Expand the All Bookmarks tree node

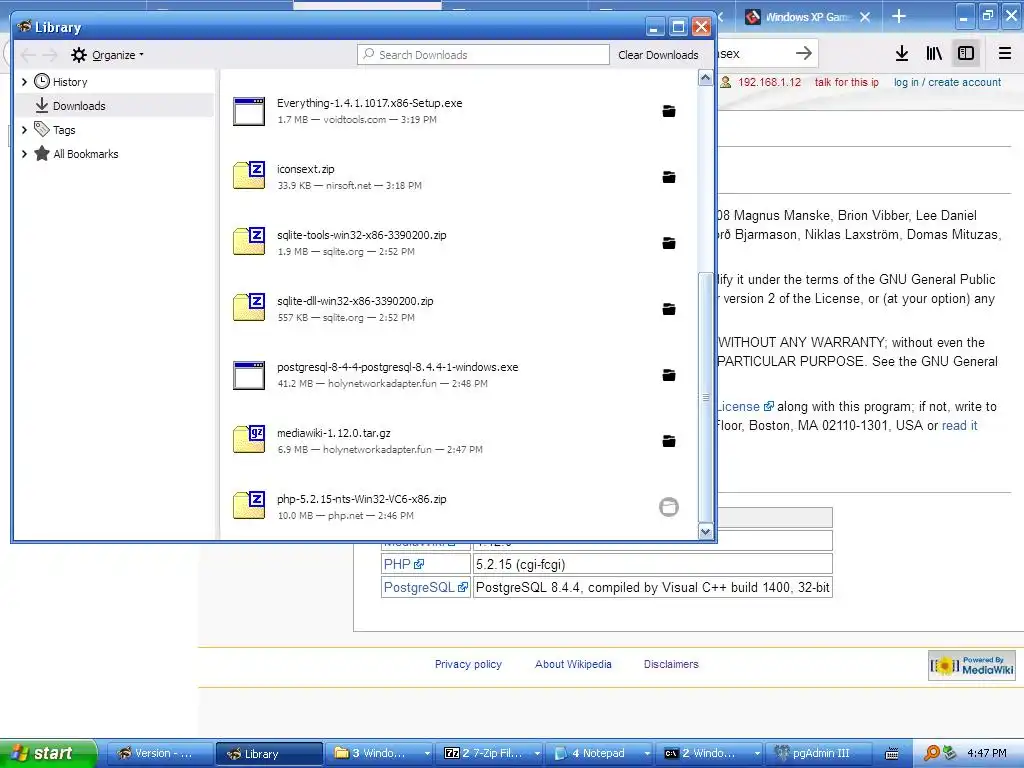click(x=24, y=154)
